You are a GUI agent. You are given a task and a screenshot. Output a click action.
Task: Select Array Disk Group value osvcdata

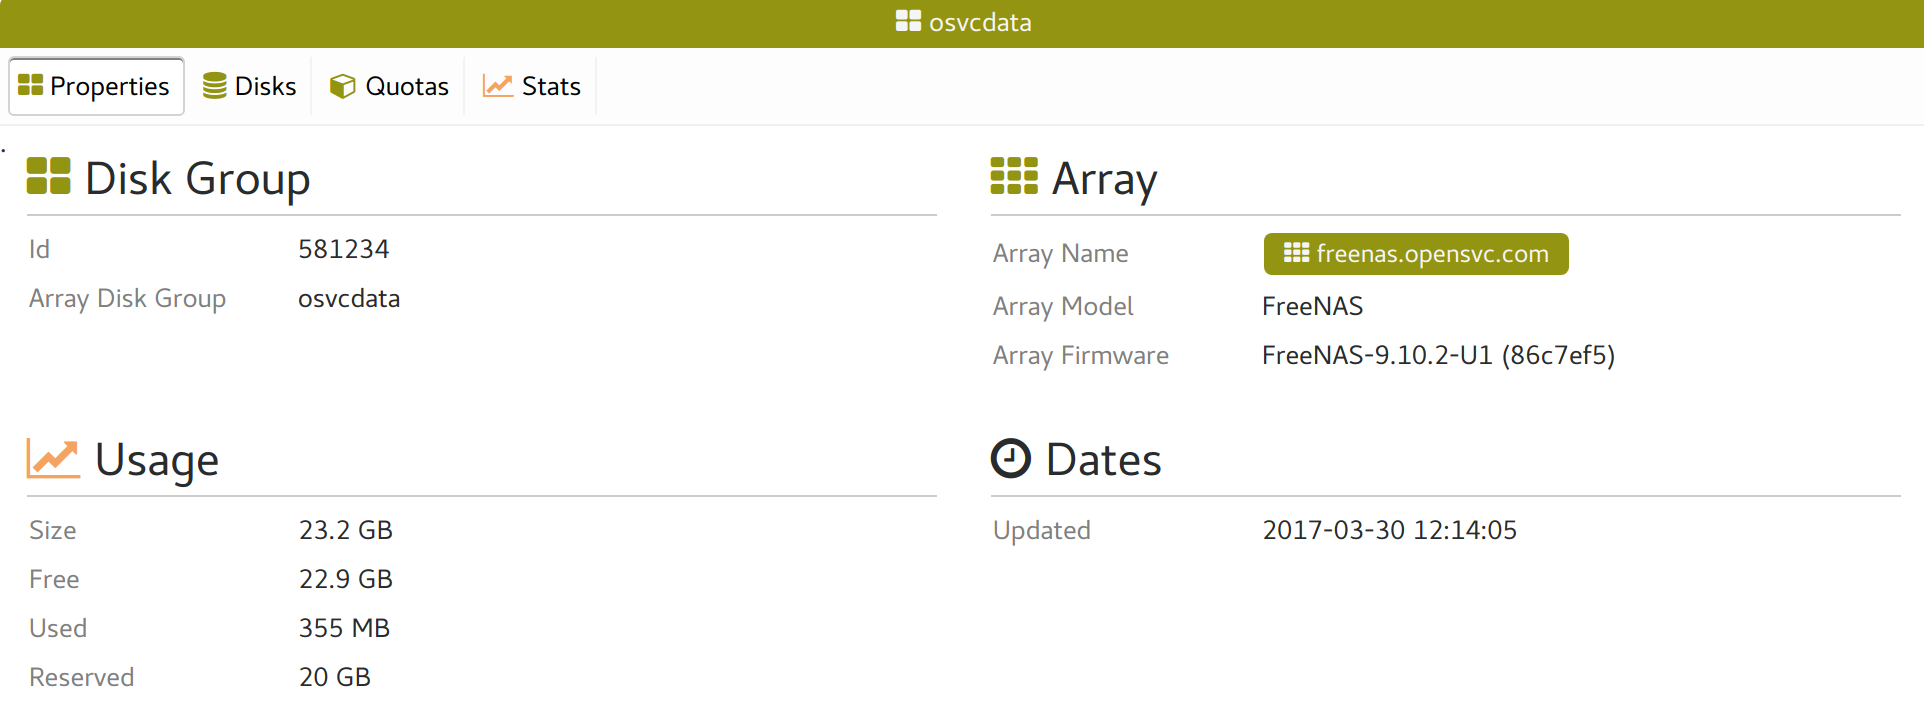[x=349, y=298]
